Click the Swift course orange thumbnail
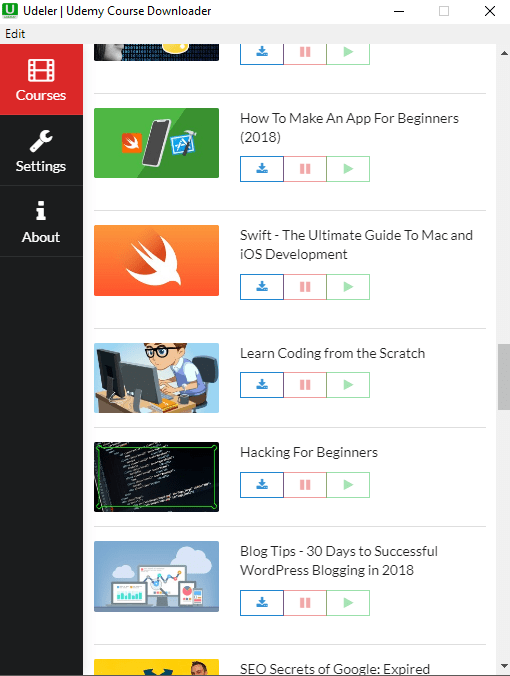This screenshot has width=510, height=676. pos(156,260)
